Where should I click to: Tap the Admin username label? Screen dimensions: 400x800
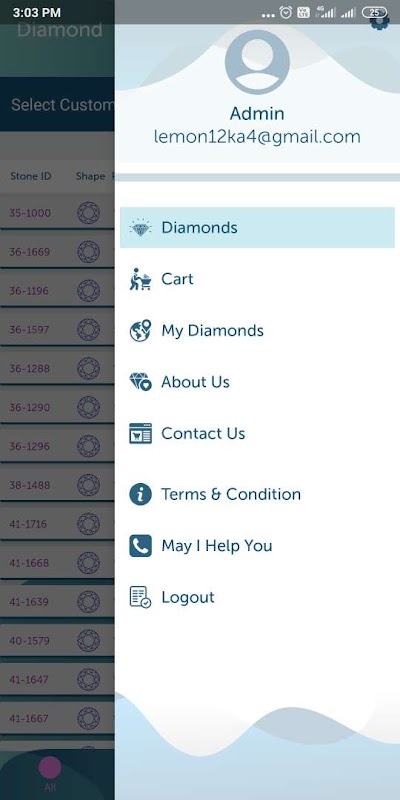coord(257,113)
